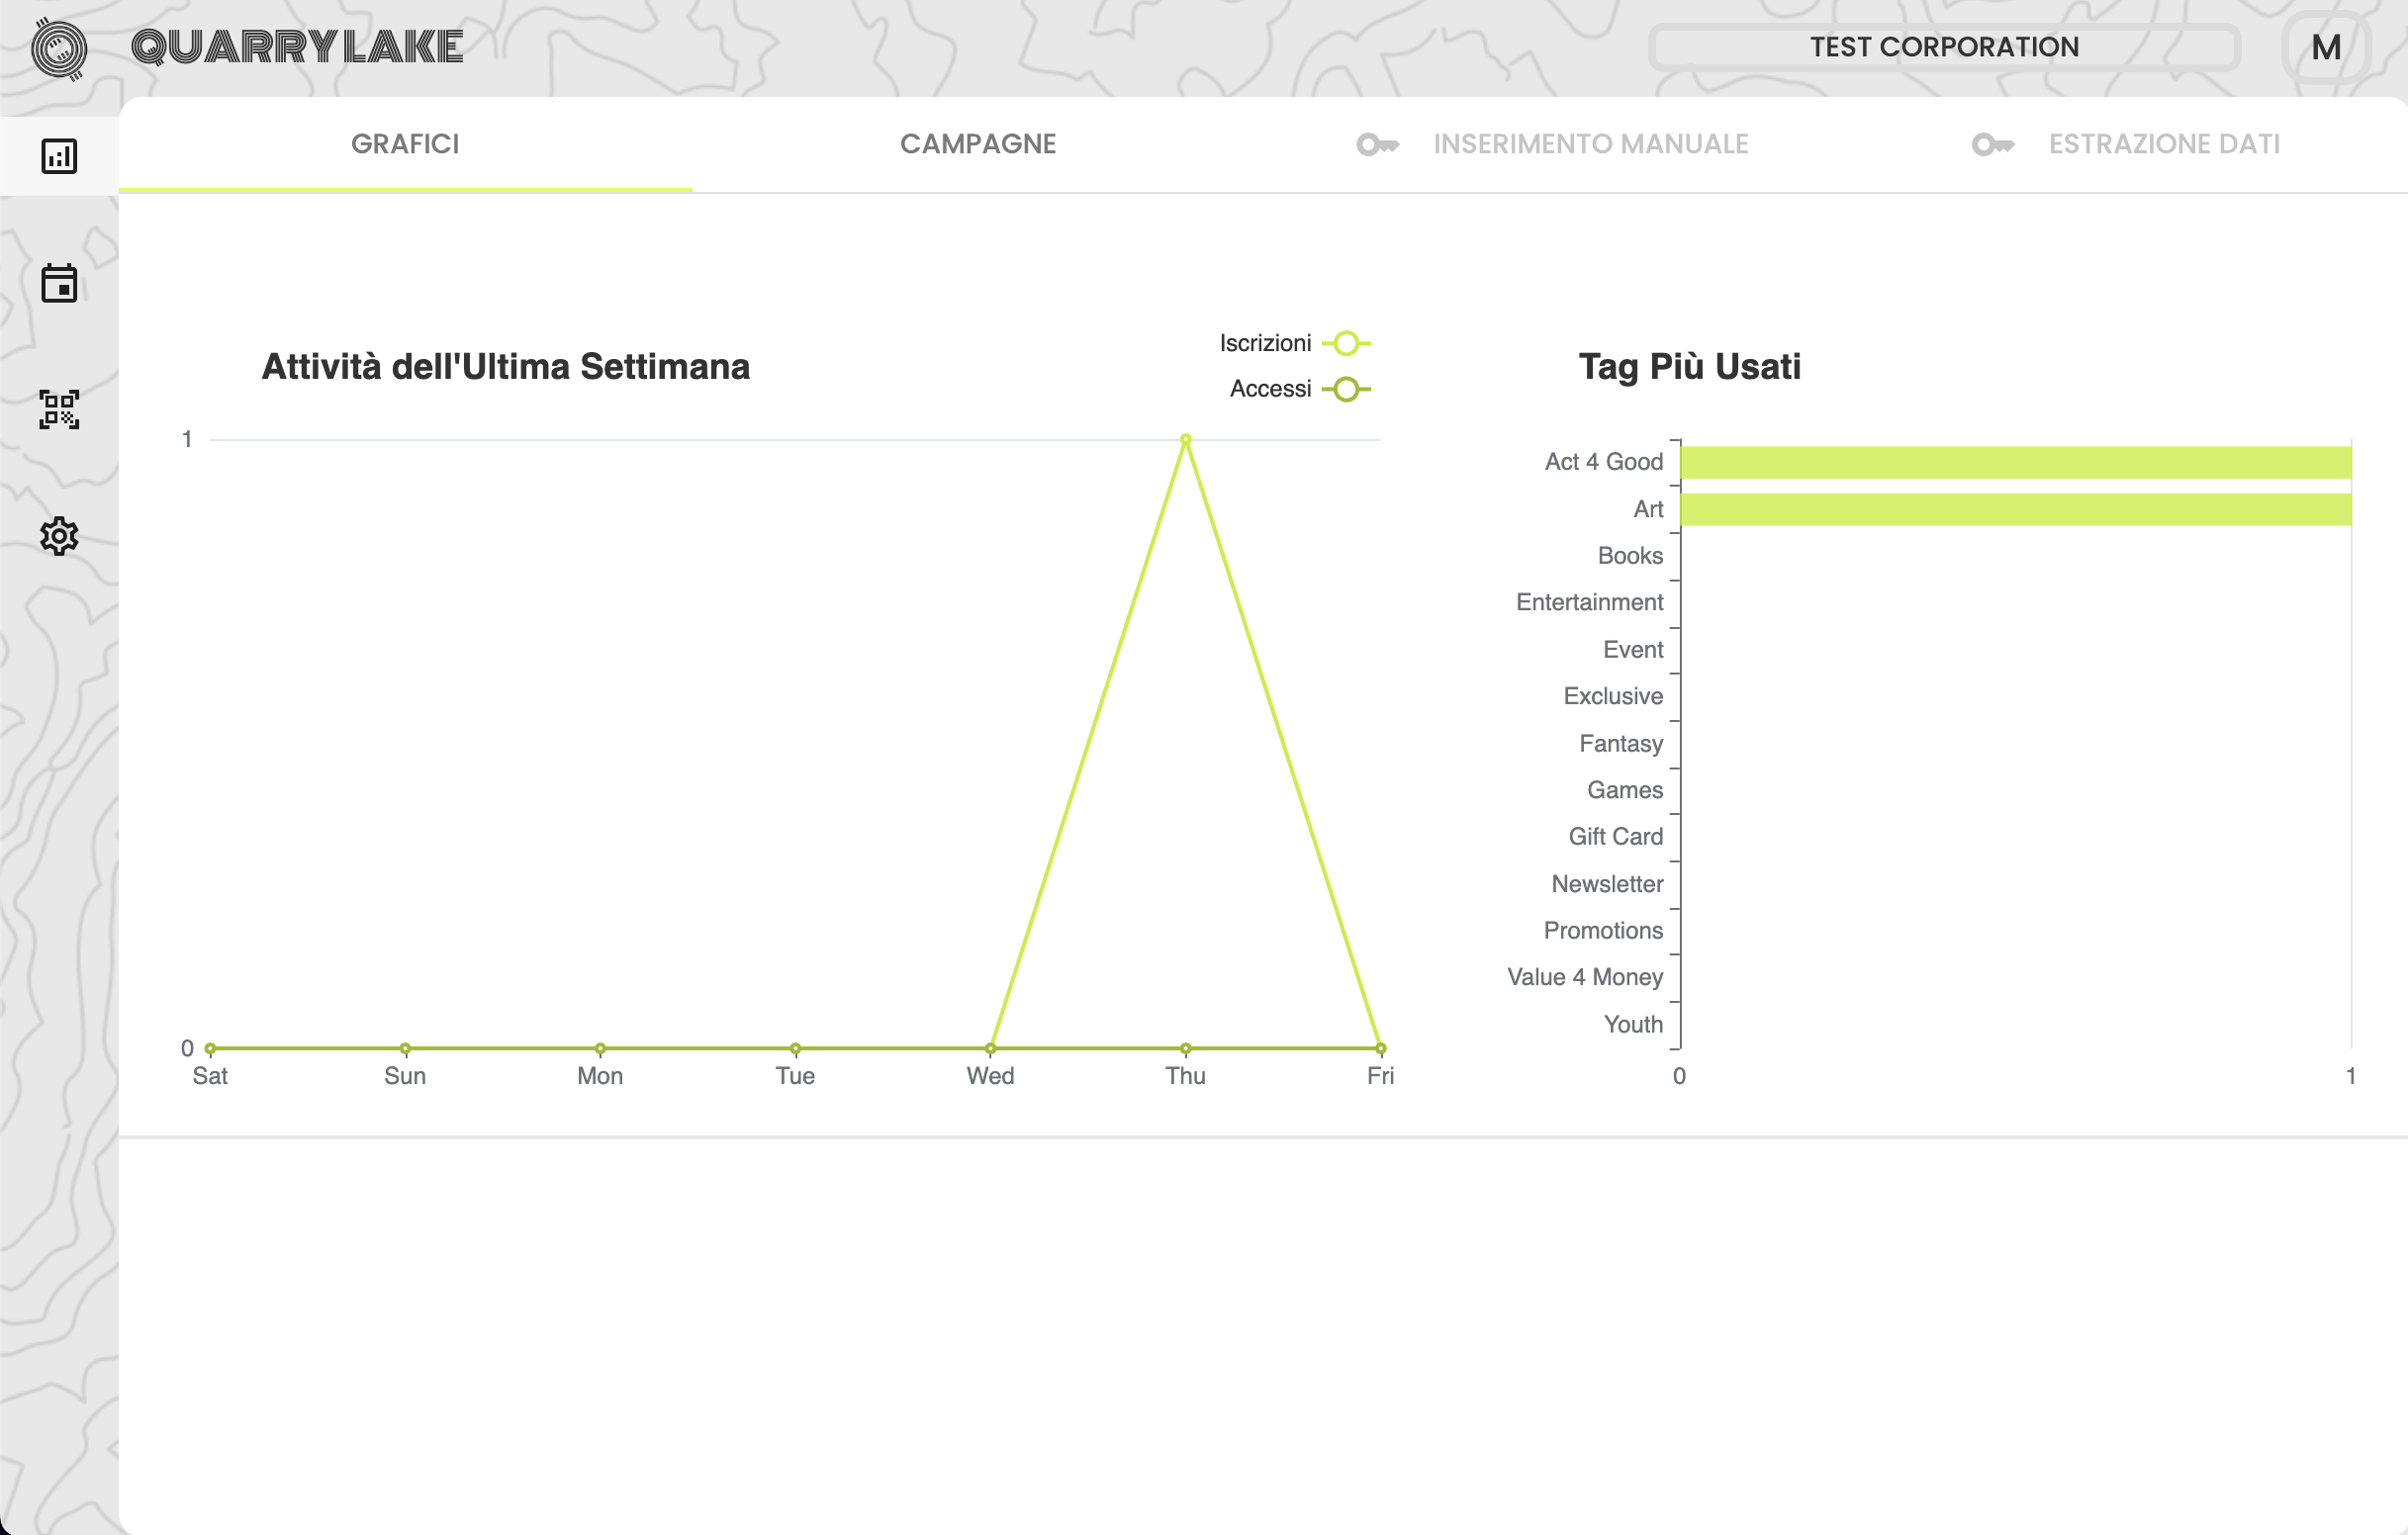Click the Art tag bar
Viewport: 2408px width, 1535px height.
(x=2015, y=510)
